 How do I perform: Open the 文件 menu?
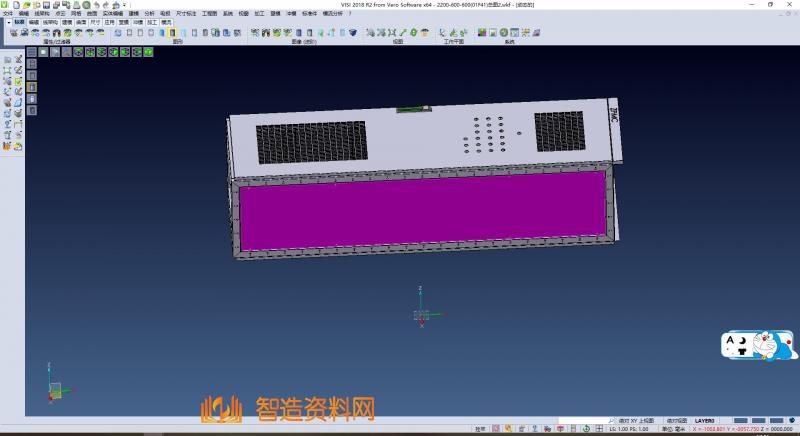click(8, 14)
